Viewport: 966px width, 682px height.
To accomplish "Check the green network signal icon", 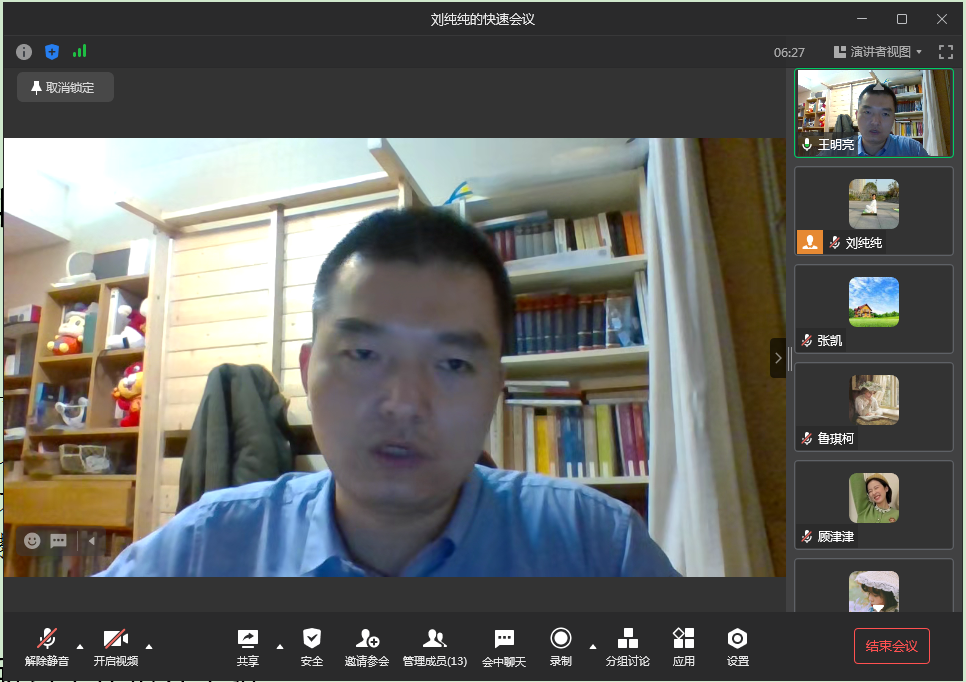I will pyautogui.click(x=79, y=51).
